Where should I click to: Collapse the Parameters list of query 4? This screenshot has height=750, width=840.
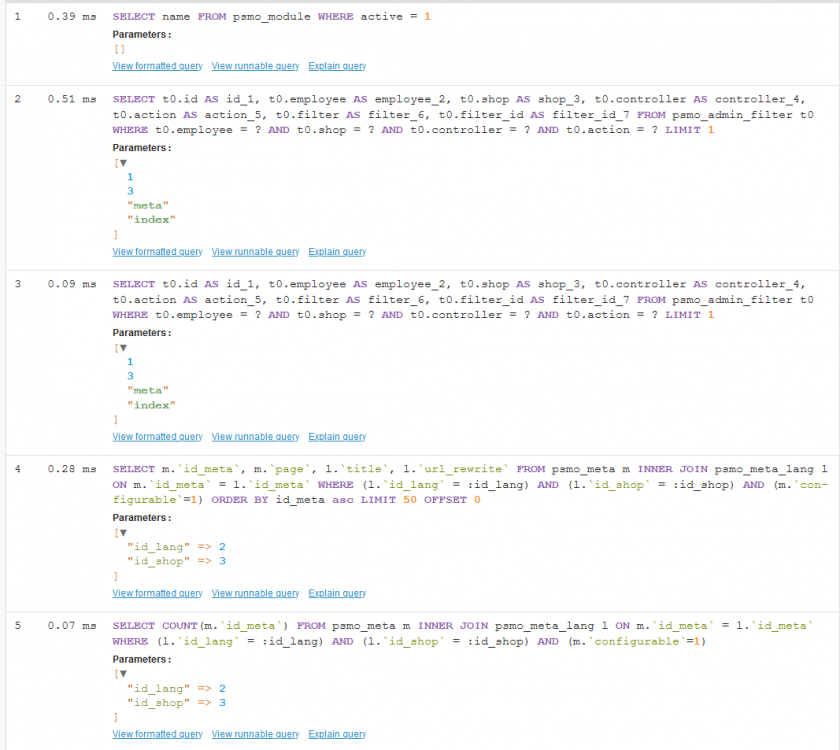coord(121,532)
